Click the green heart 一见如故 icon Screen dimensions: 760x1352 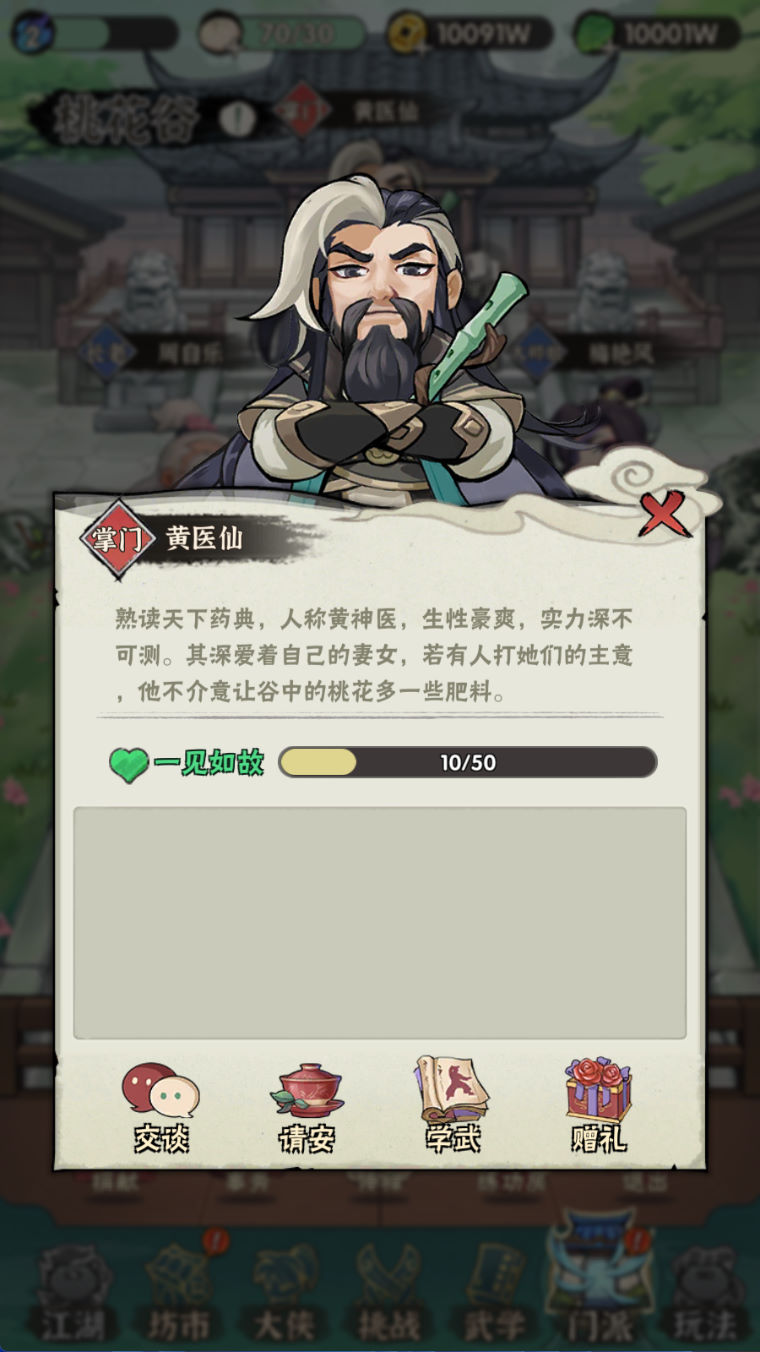129,765
